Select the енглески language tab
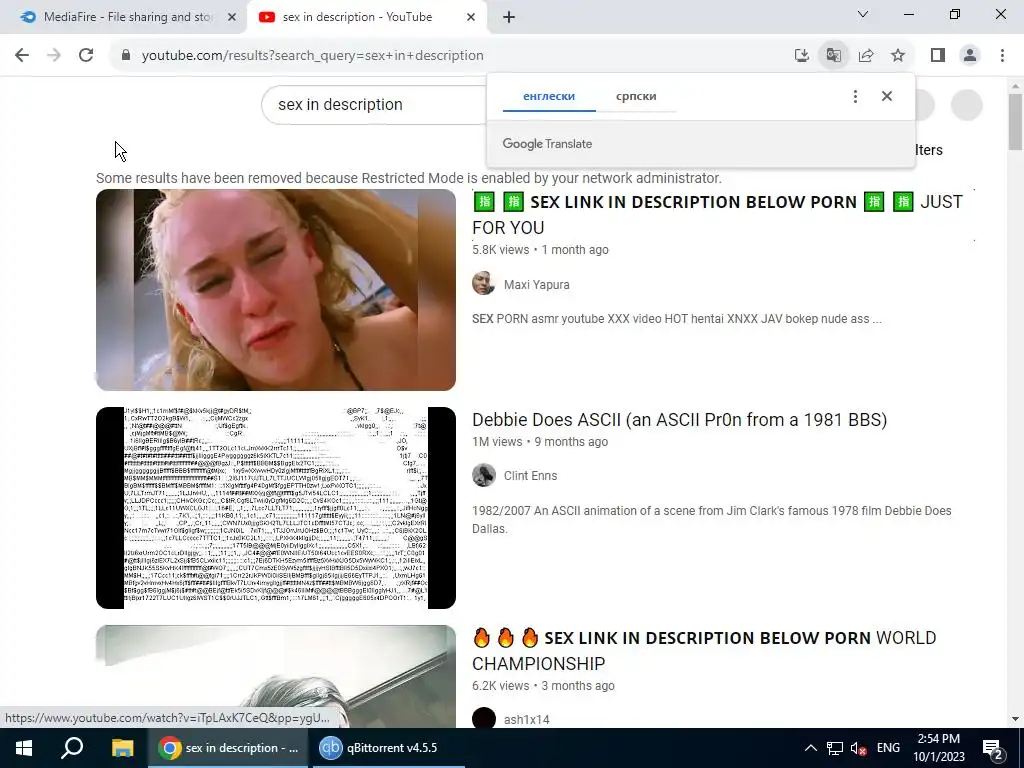Screen dimensions: 1024x768 [549, 96]
